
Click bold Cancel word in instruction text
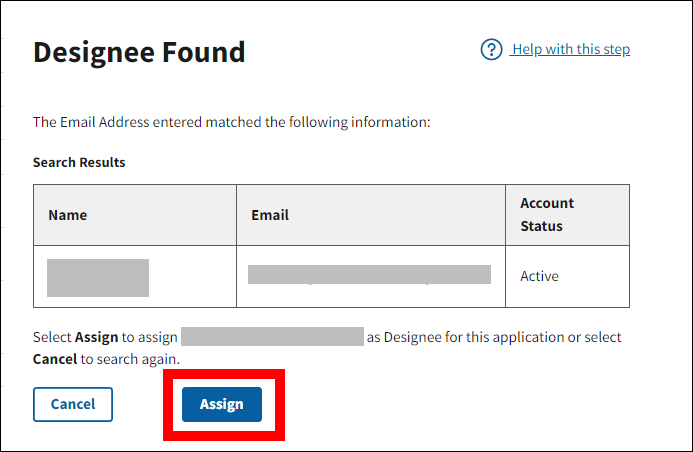(55, 359)
